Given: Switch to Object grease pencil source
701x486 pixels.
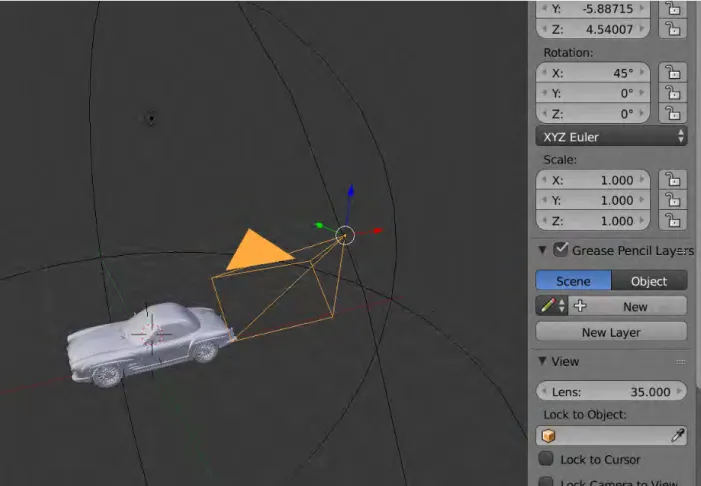Looking at the screenshot, I should [649, 281].
